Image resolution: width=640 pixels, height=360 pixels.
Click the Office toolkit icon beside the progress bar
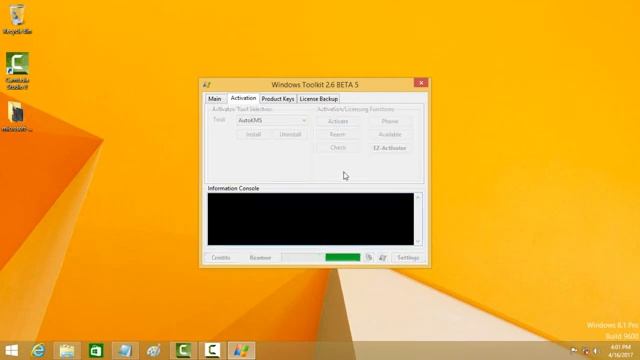tap(369, 257)
